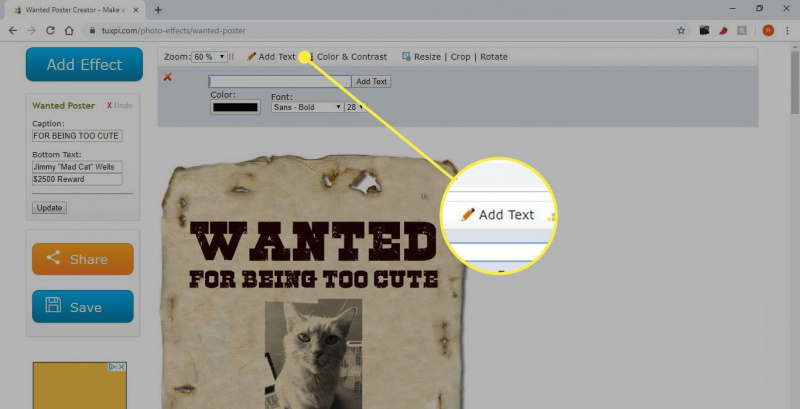The height and width of the screenshot is (409, 800).
Task: Open the browser menu dots
Action: coord(788,31)
